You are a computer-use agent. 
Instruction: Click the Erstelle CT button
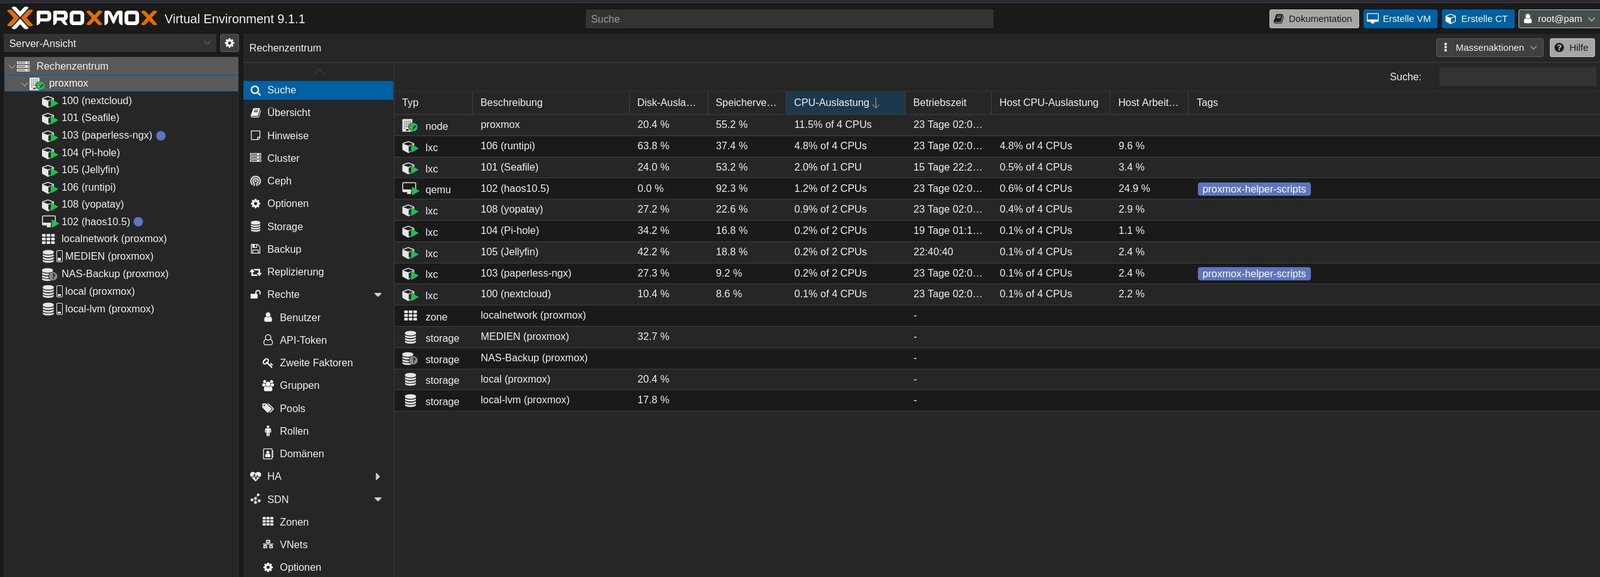(x=1477, y=18)
